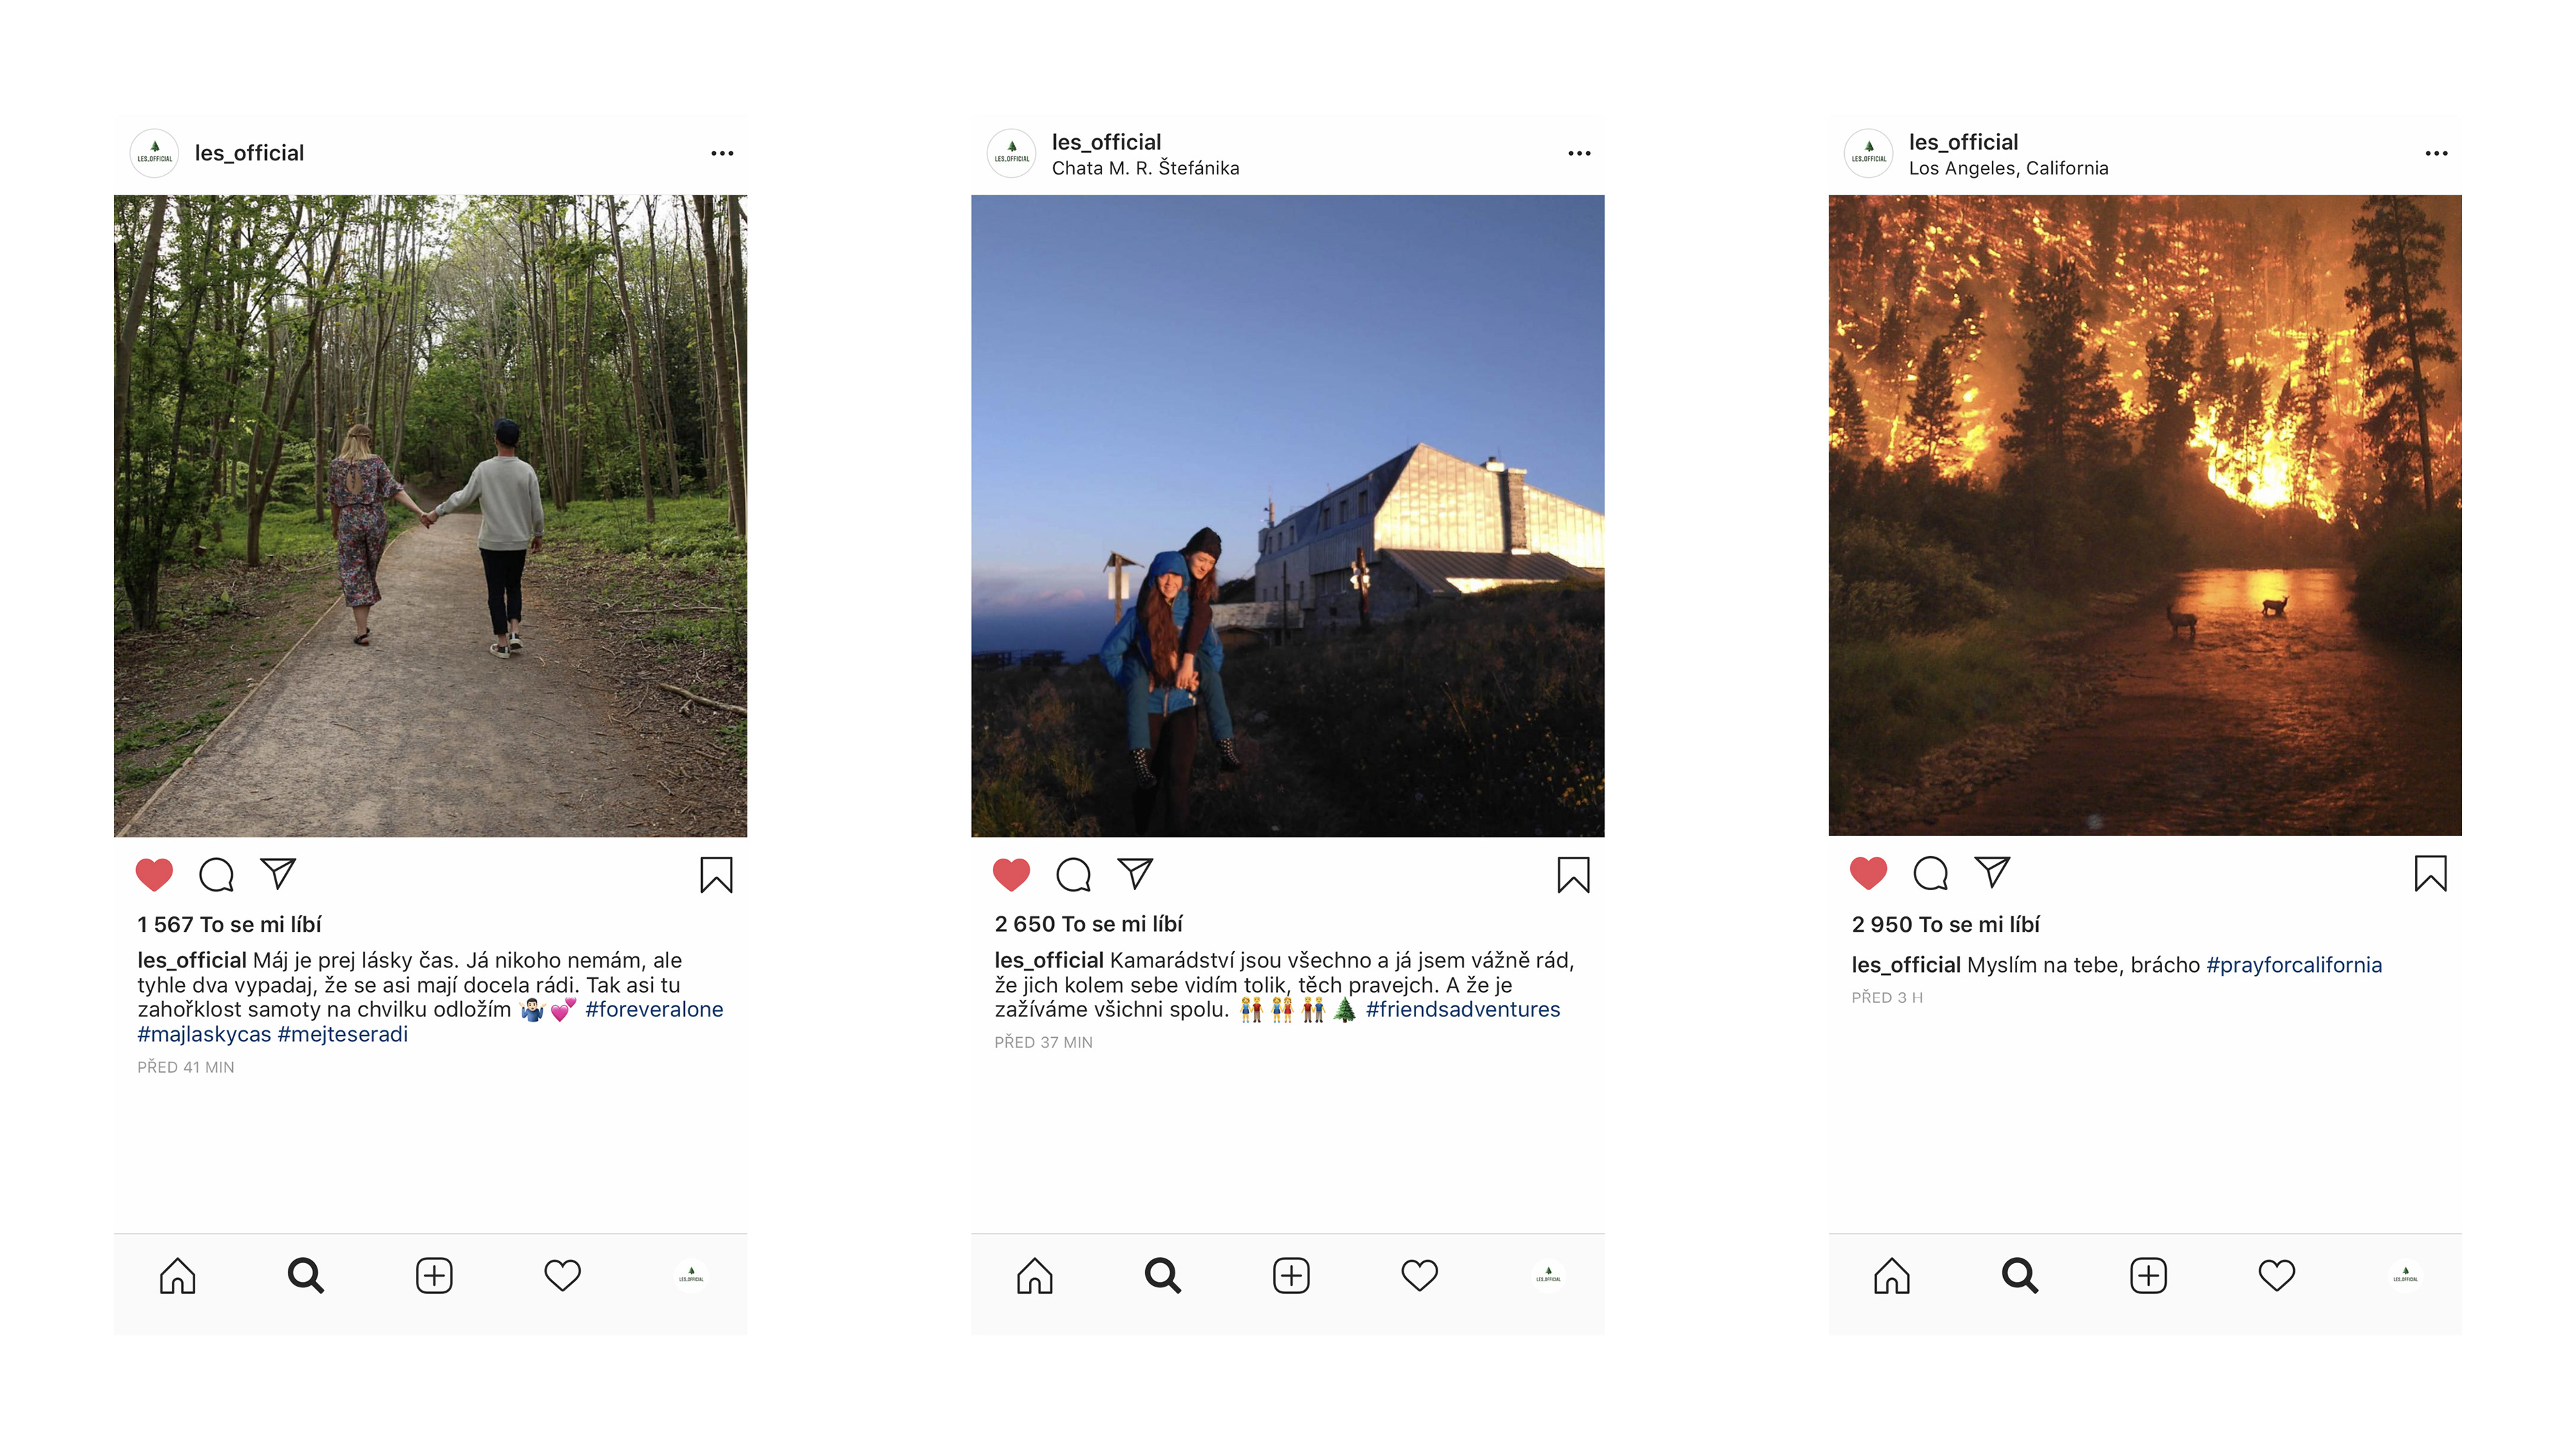Open Los Angeles, California location
Viewport: 2576px width, 1449px height.
pos(2008,168)
